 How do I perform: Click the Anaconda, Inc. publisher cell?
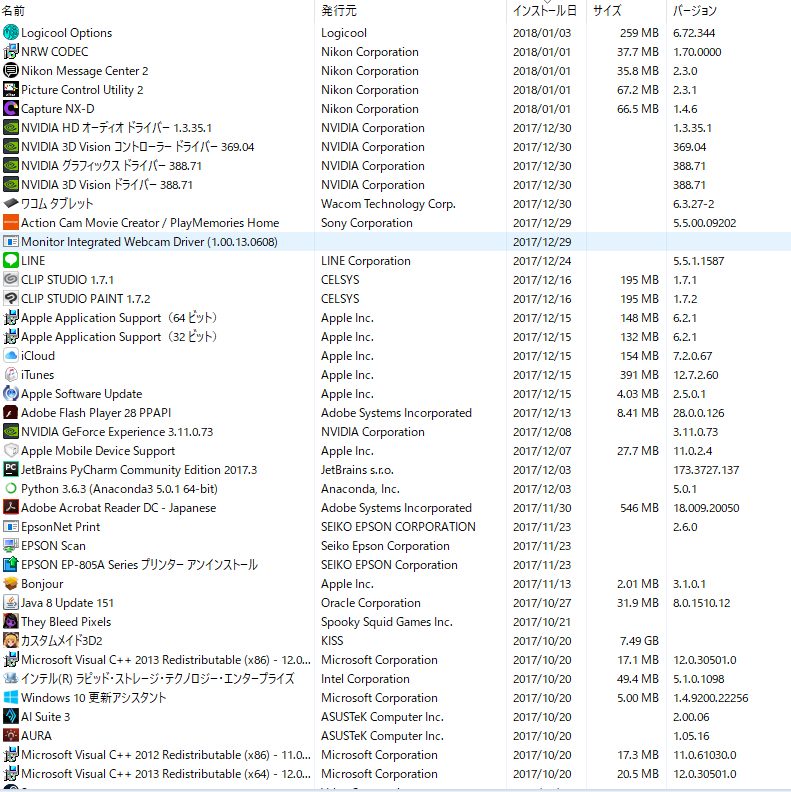pos(360,489)
